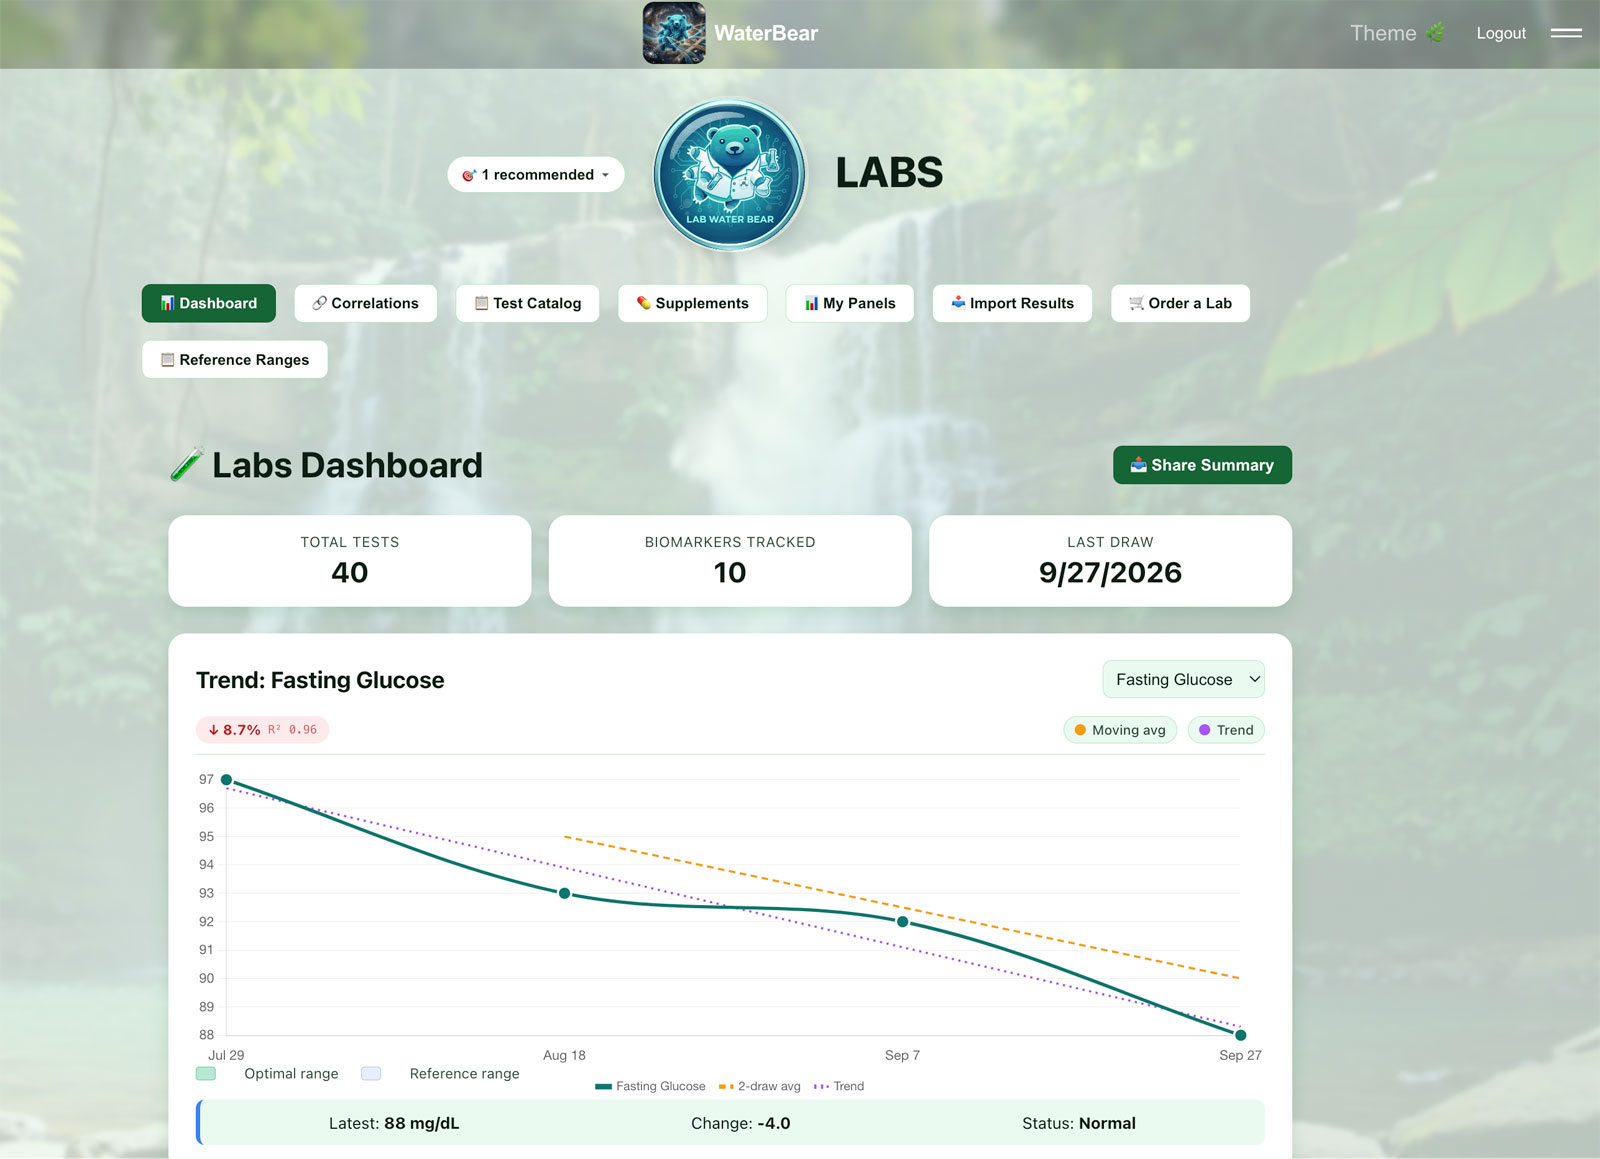This screenshot has height=1159, width=1600.
Task: Click the Last Draw card 9/27/2026
Action: pyautogui.click(x=1110, y=561)
